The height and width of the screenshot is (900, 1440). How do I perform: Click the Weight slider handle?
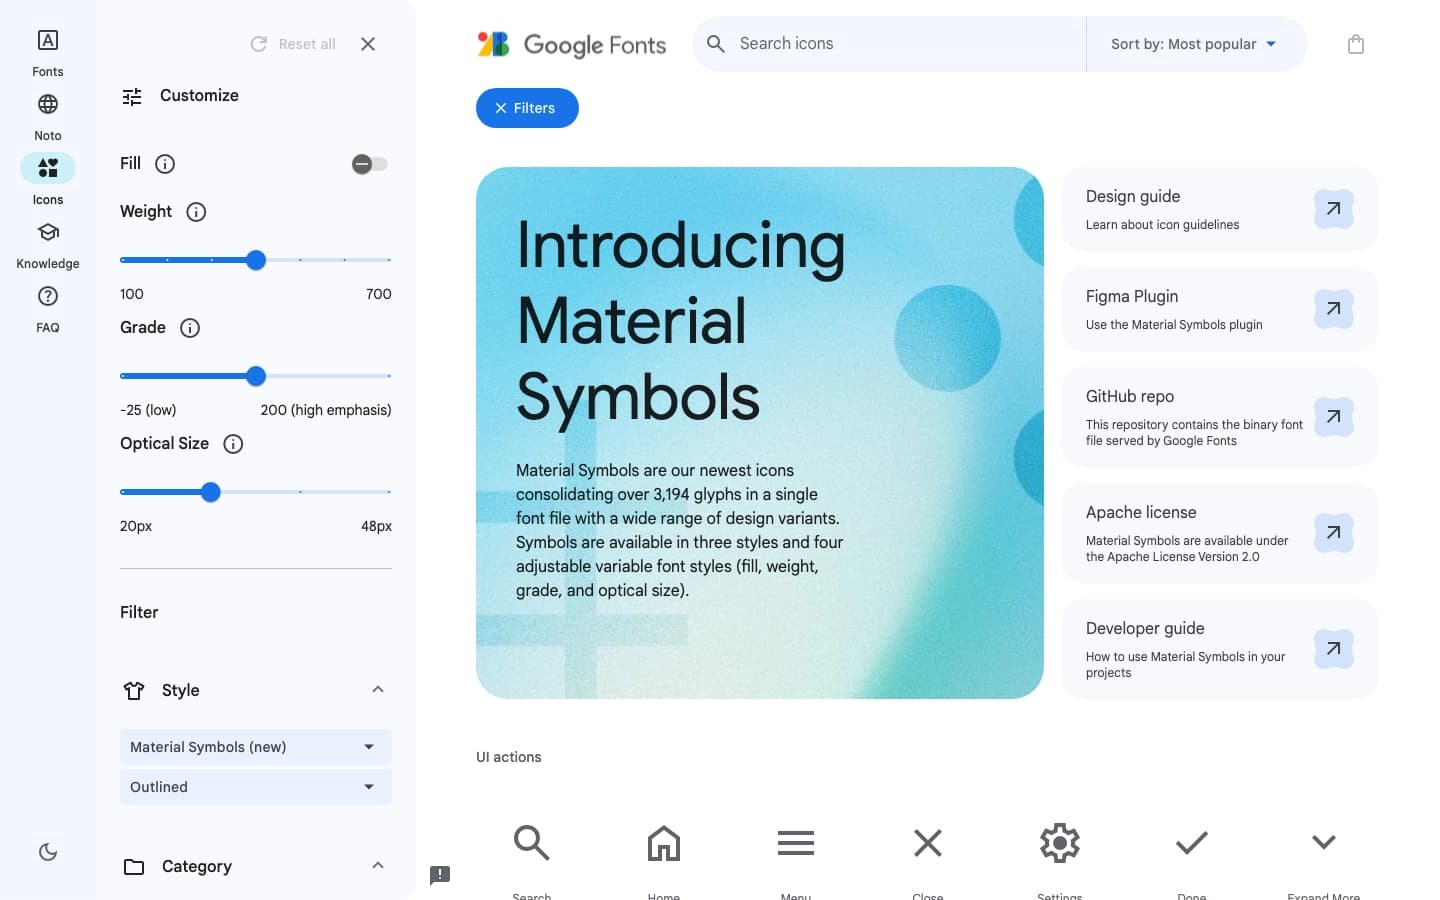[256, 260]
